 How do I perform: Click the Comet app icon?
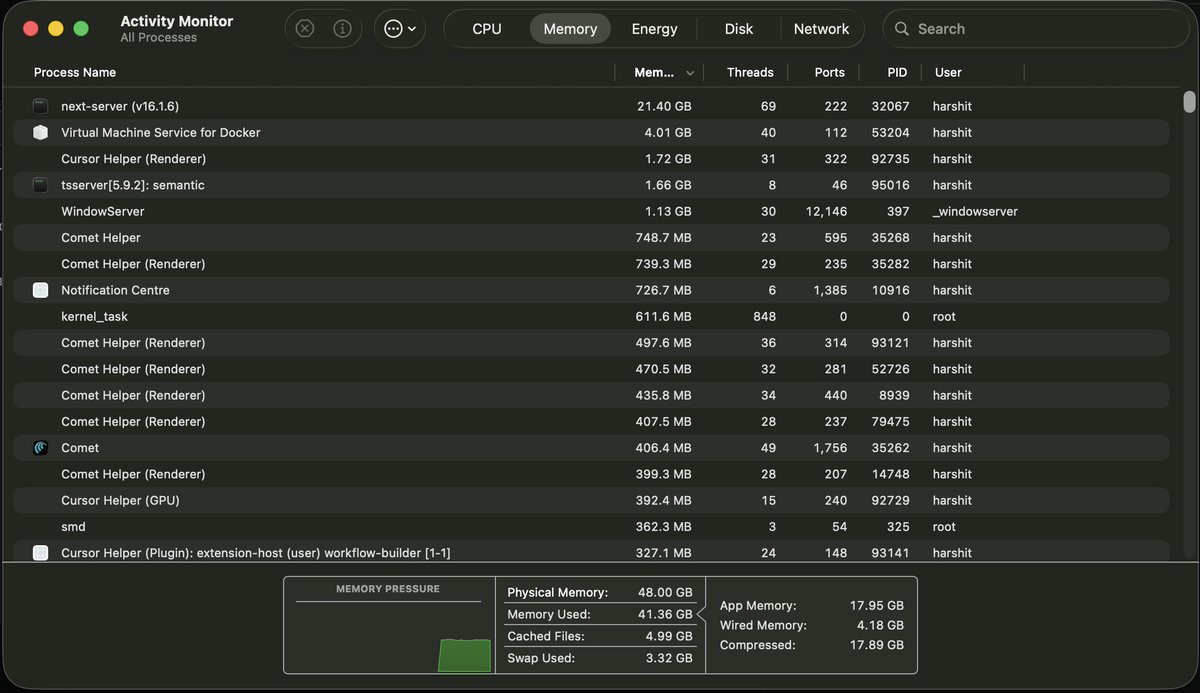click(40, 448)
